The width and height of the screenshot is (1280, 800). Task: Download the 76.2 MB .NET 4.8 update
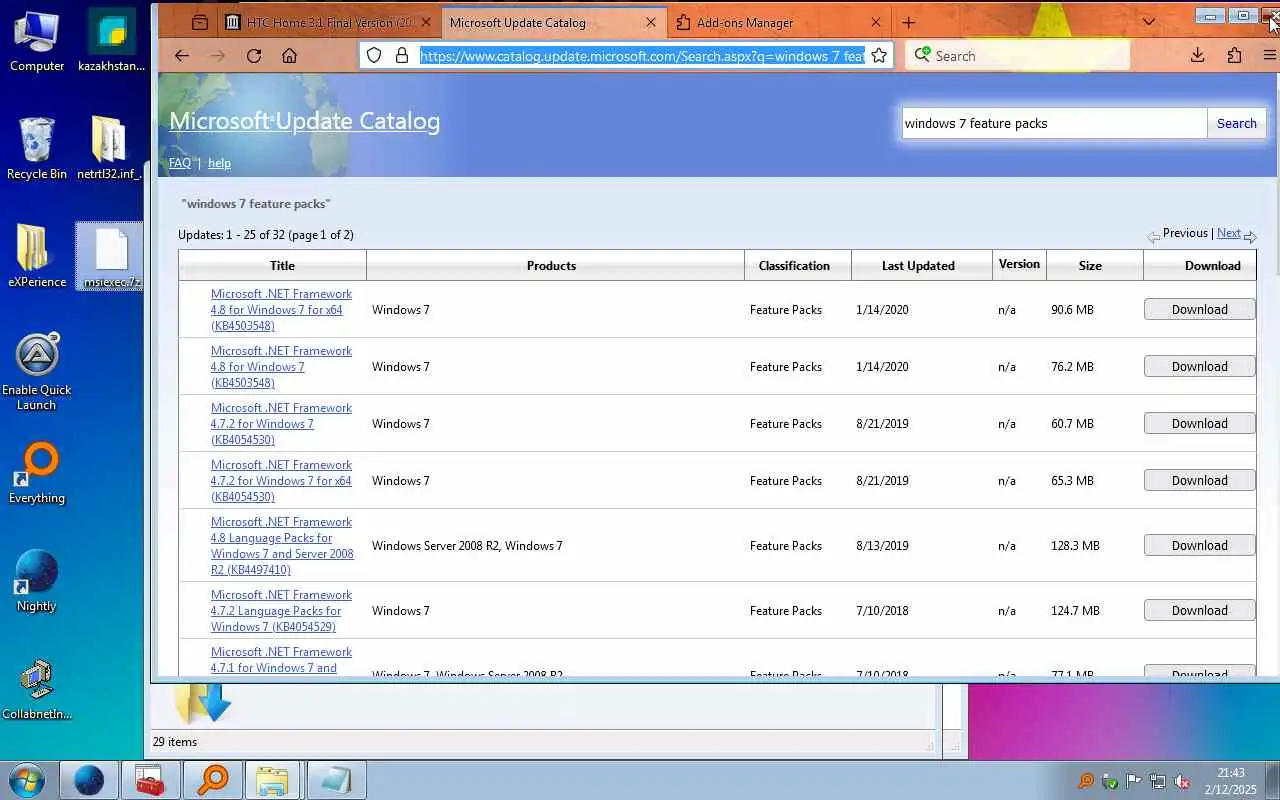coord(1199,367)
